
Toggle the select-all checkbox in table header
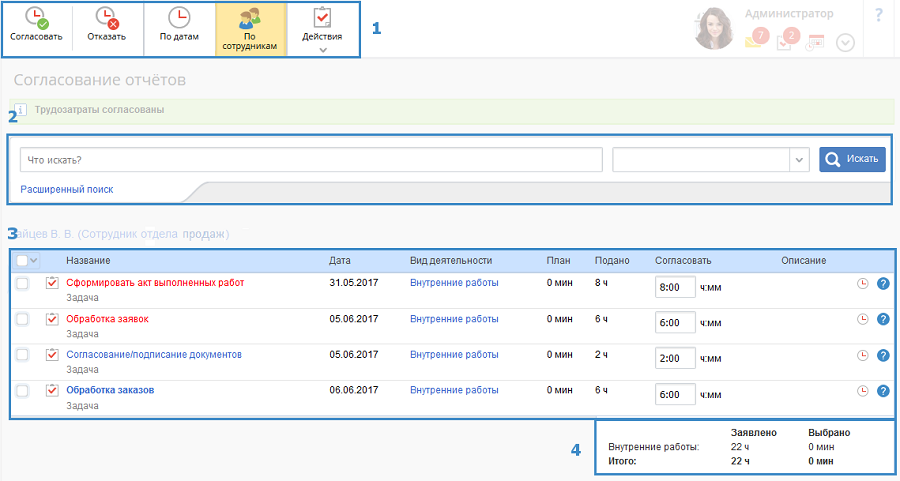tap(23, 261)
